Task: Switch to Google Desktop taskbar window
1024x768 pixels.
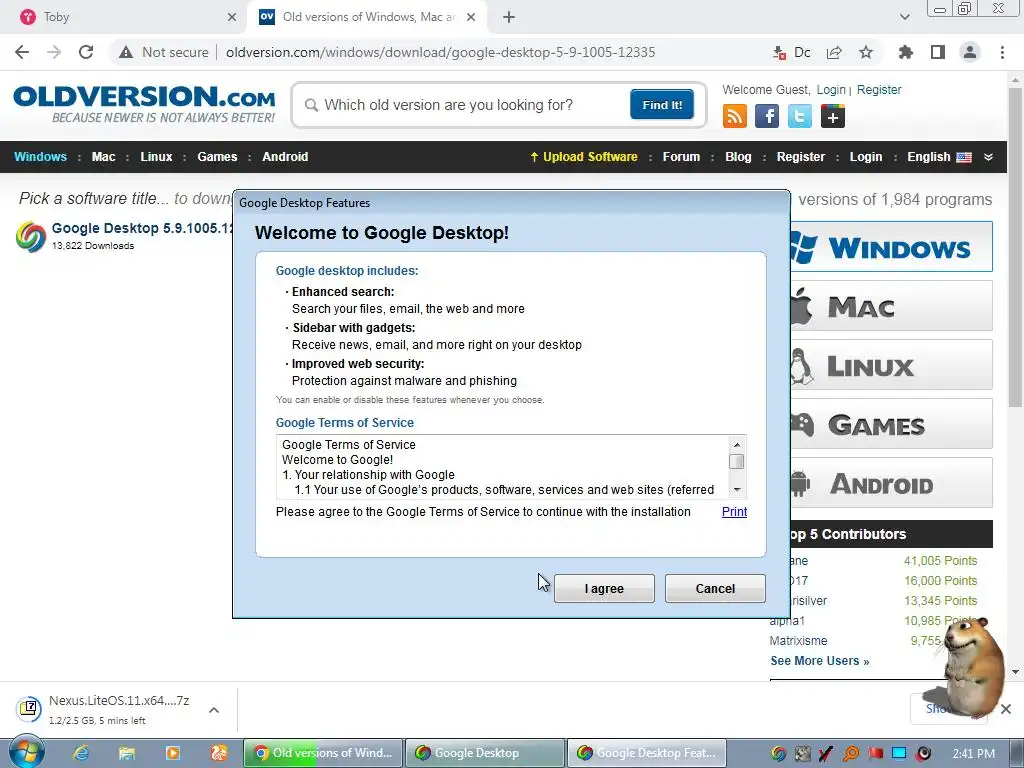Action: (x=485, y=753)
